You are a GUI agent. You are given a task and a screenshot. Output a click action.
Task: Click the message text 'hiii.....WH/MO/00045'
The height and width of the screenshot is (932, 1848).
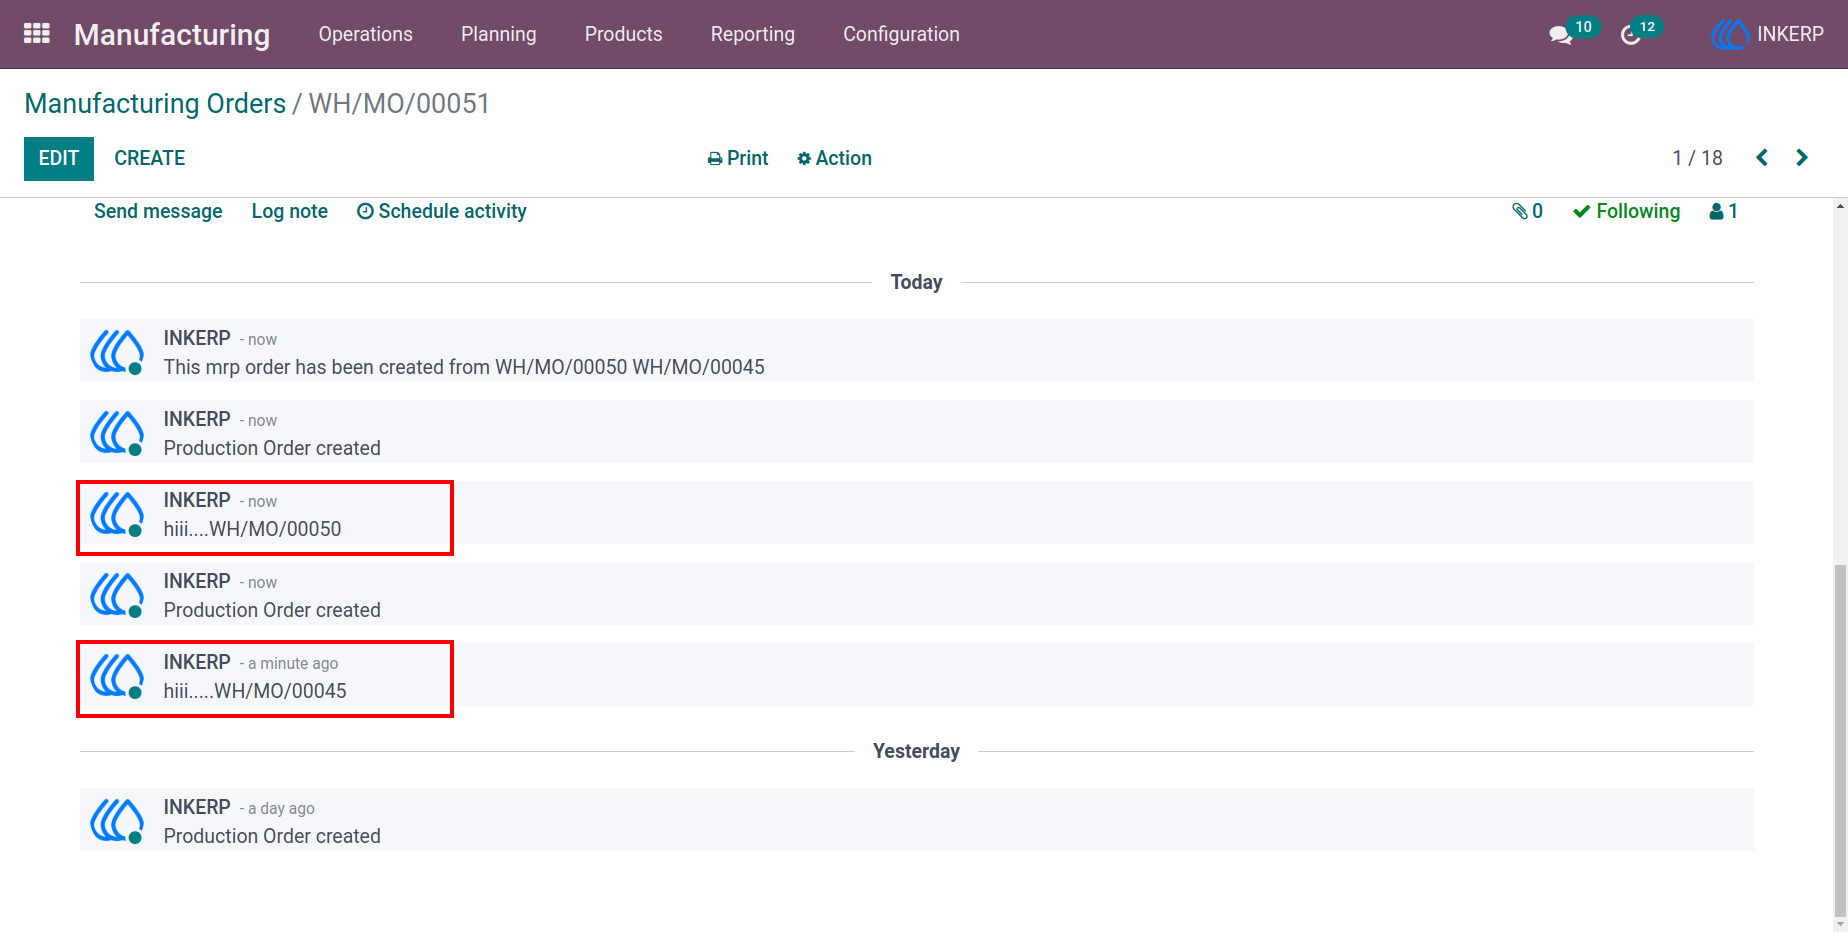tap(255, 691)
